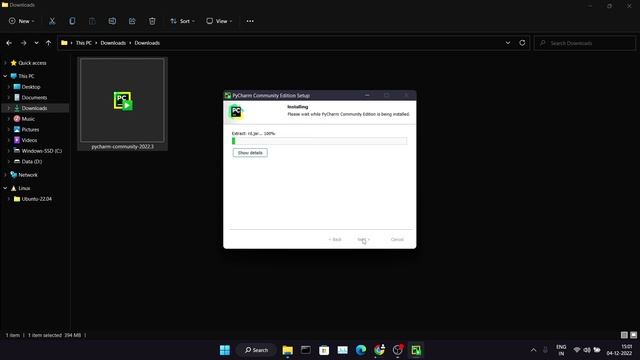
Task: Expand the Ubuntu-22.04 tree node
Action: click(9, 199)
